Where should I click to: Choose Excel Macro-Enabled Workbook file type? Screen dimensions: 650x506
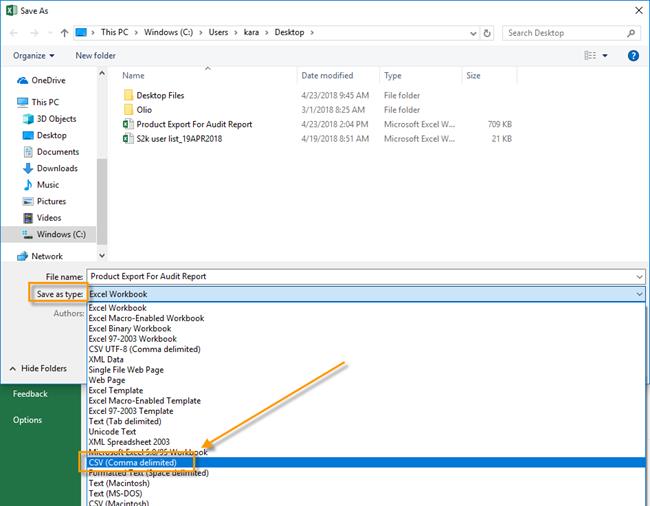coord(146,318)
